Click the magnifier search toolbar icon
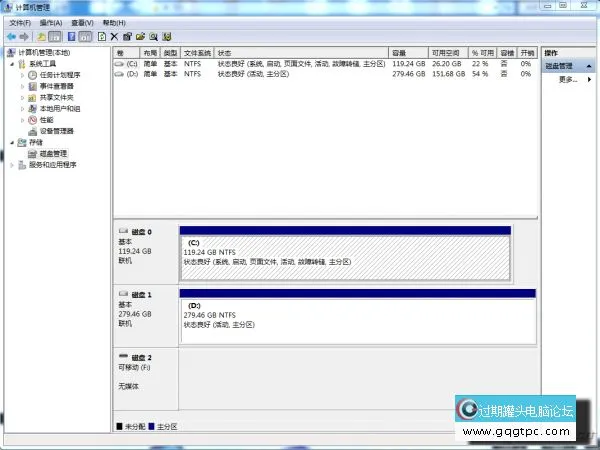This screenshot has height=450, width=600. point(153,37)
